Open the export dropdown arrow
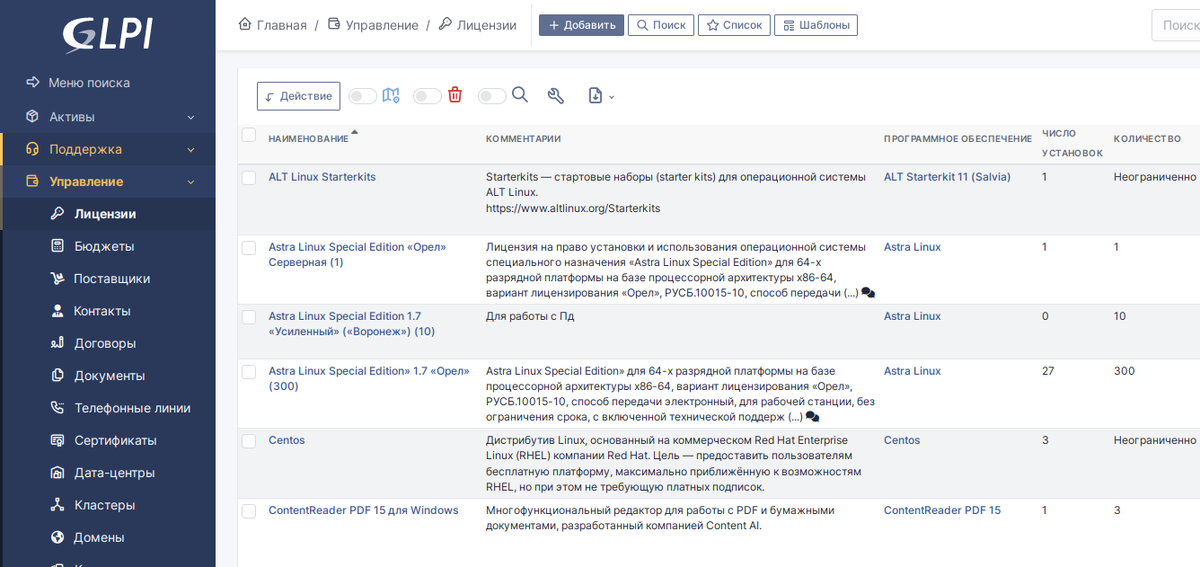Viewport: 1200px width, 567px height. 612,97
